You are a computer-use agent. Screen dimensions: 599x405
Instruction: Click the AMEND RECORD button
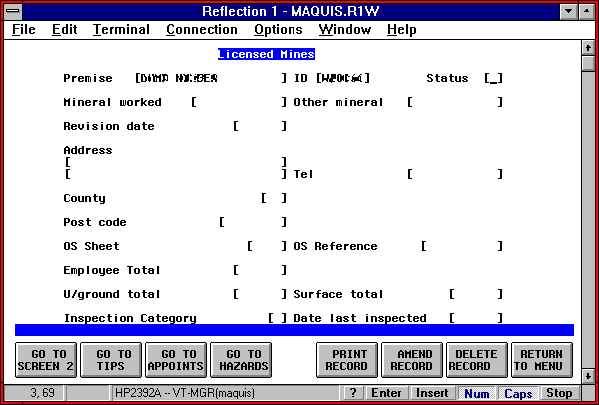point(412,360)
